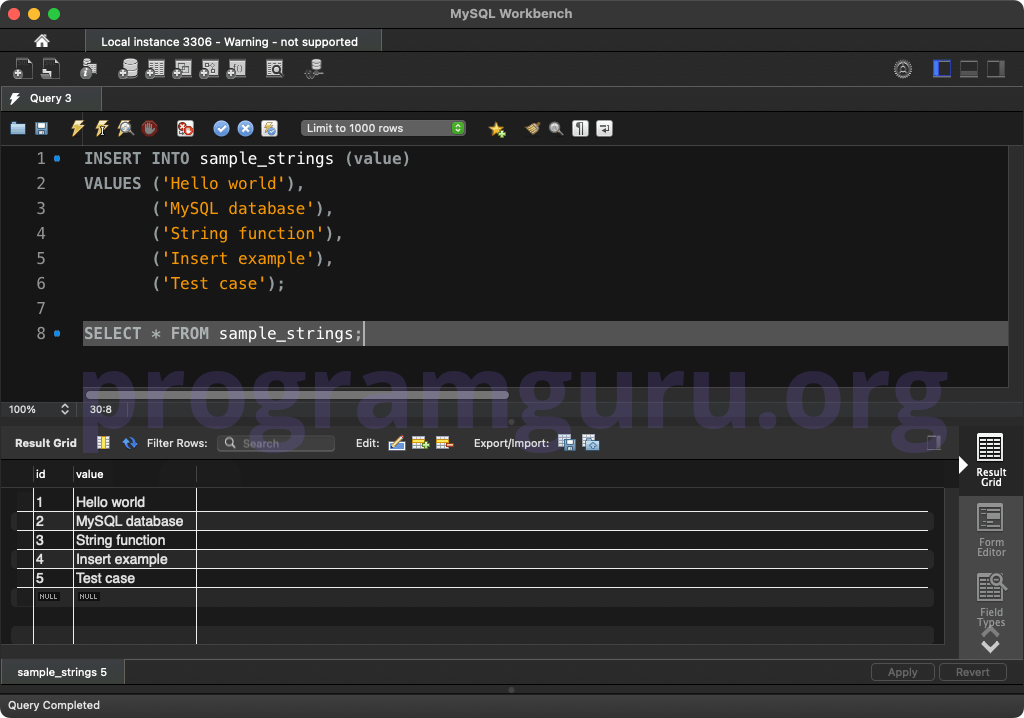
Task: Search table data icon
Action: coord(275,69)
